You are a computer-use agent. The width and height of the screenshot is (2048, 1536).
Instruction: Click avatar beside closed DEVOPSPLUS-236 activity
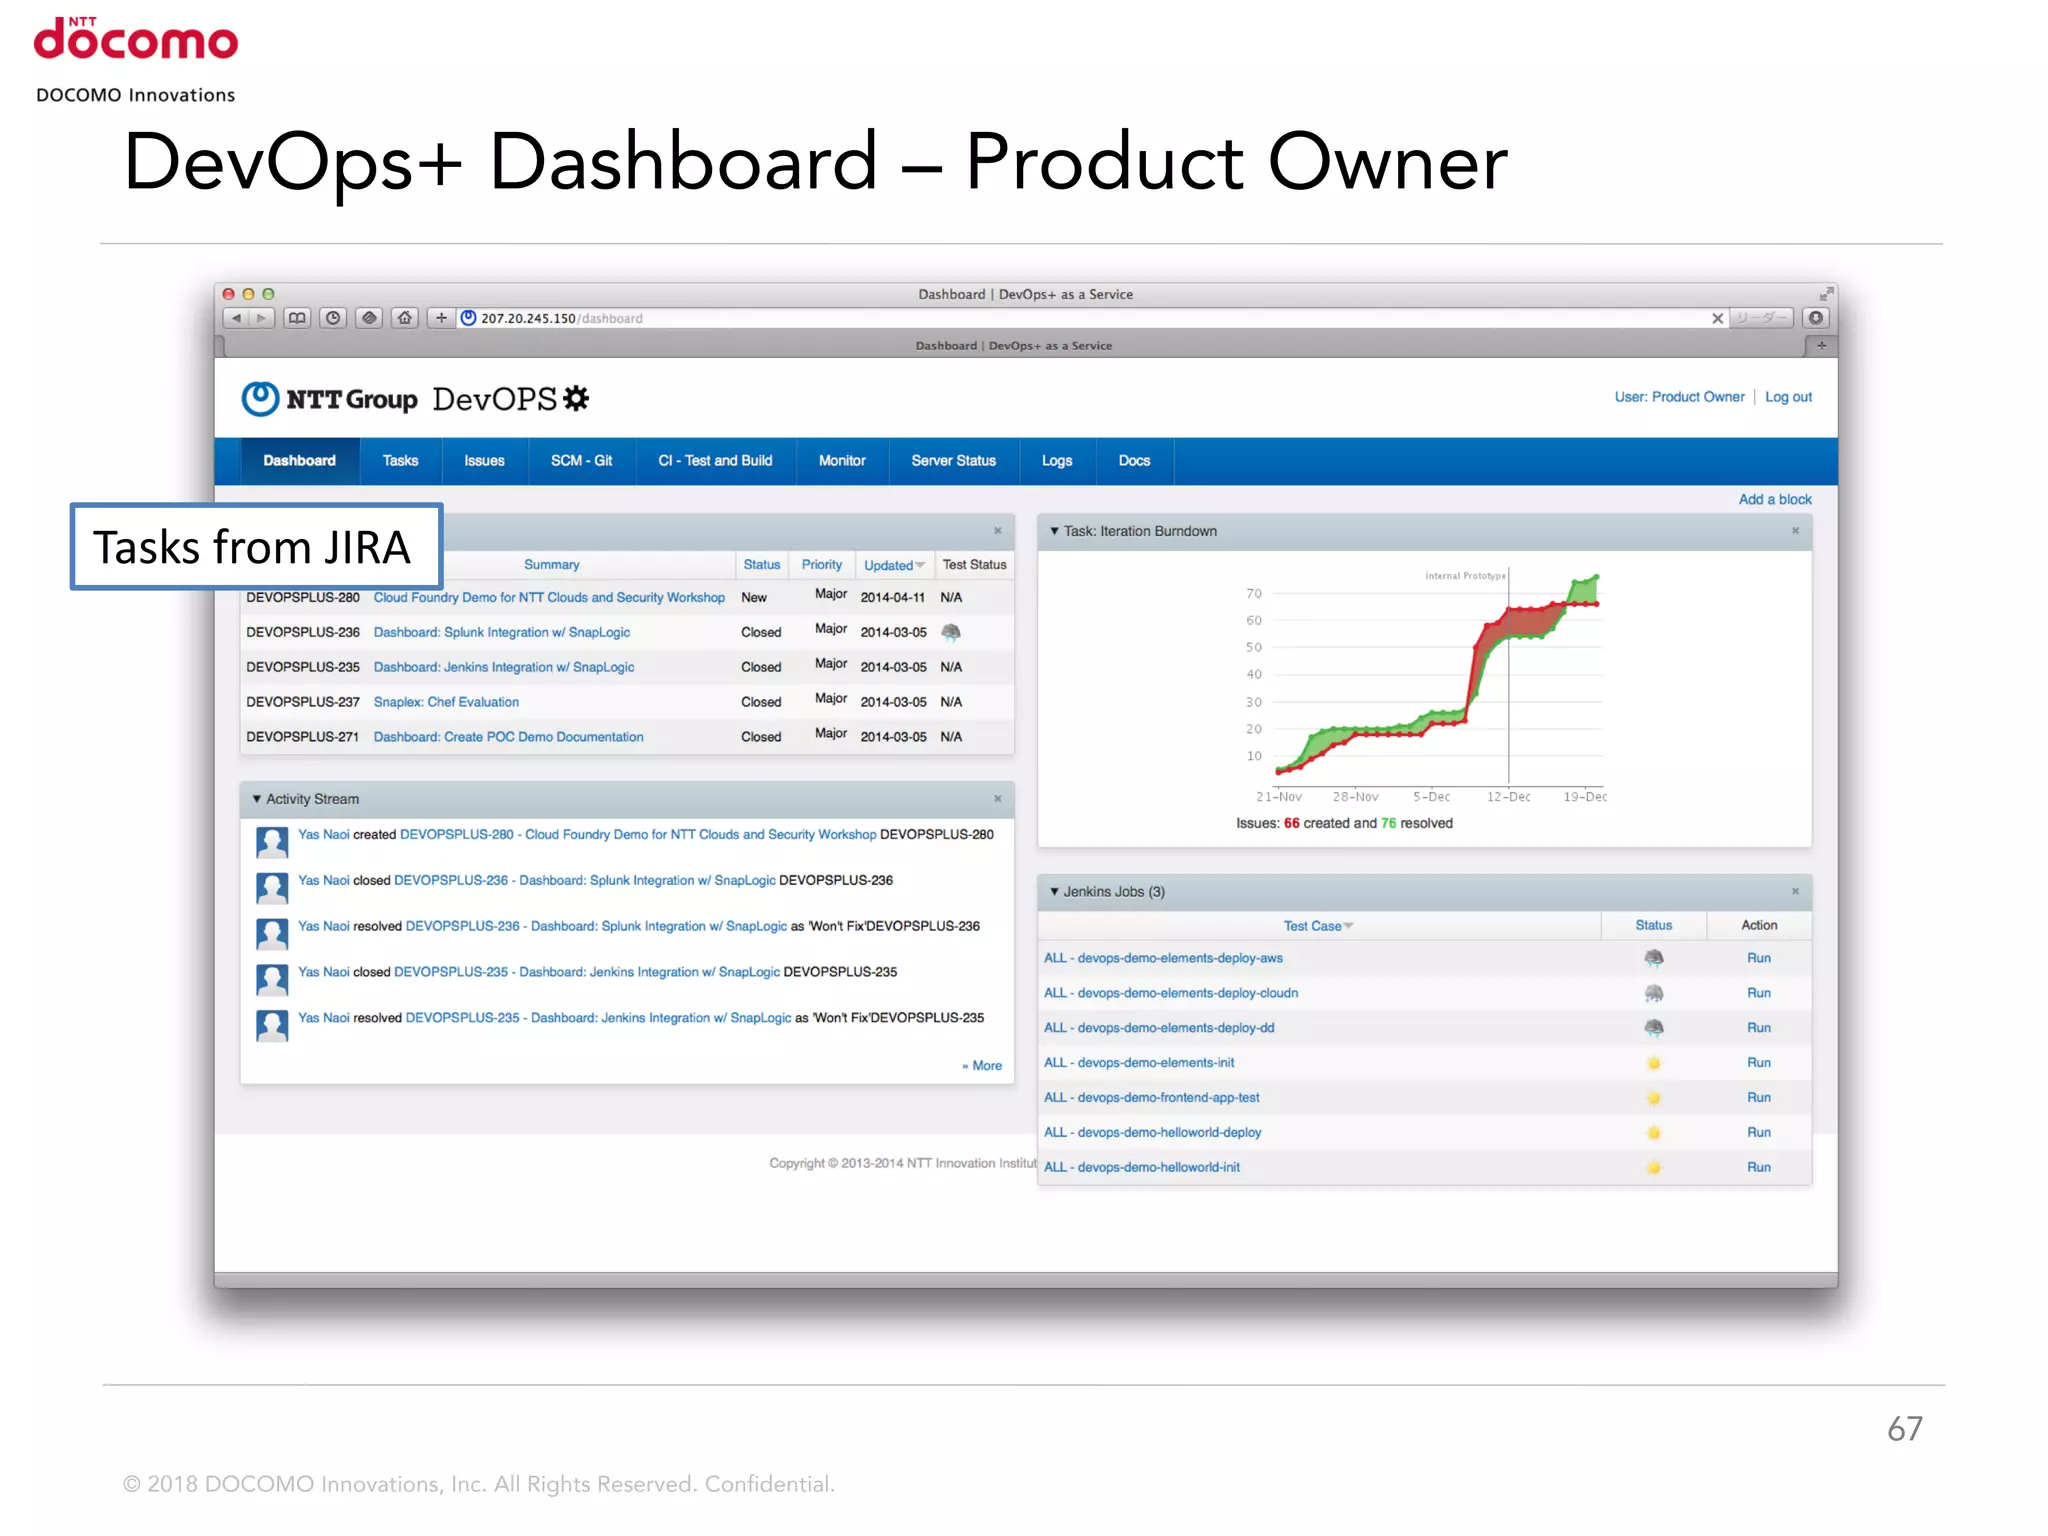pyautogui.click(x=272, y=888)
